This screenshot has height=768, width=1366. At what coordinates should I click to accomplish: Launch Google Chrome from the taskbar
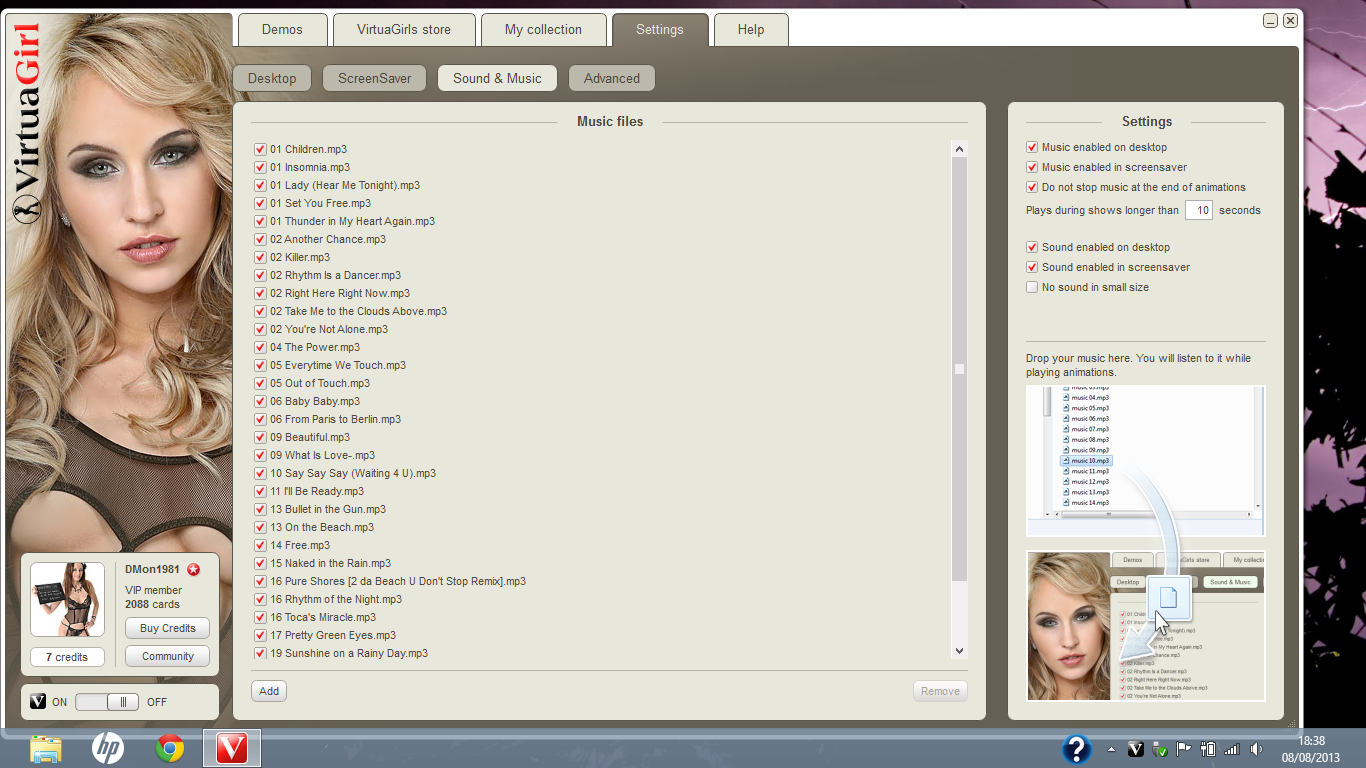pyautogui.click(x=170, y=748)
